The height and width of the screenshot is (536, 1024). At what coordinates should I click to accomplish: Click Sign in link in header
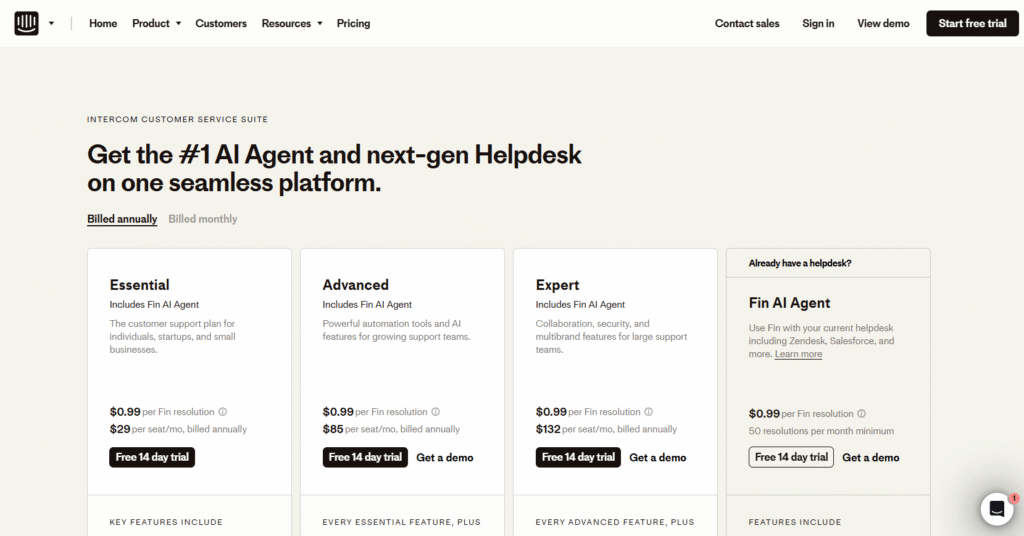[x=818, y=23]
